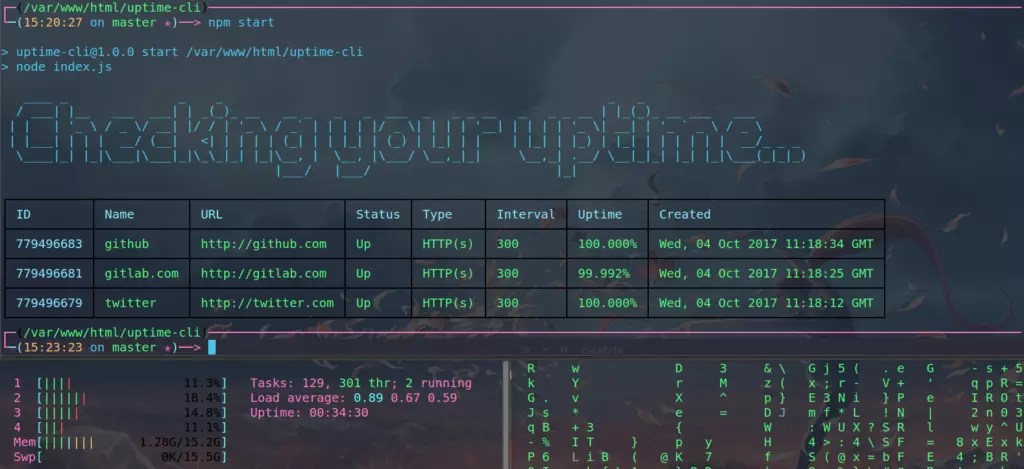The height and width of the screenshot is (469, 1024).
Task: Click Up status in gitlab.com row
Action: 363,273
